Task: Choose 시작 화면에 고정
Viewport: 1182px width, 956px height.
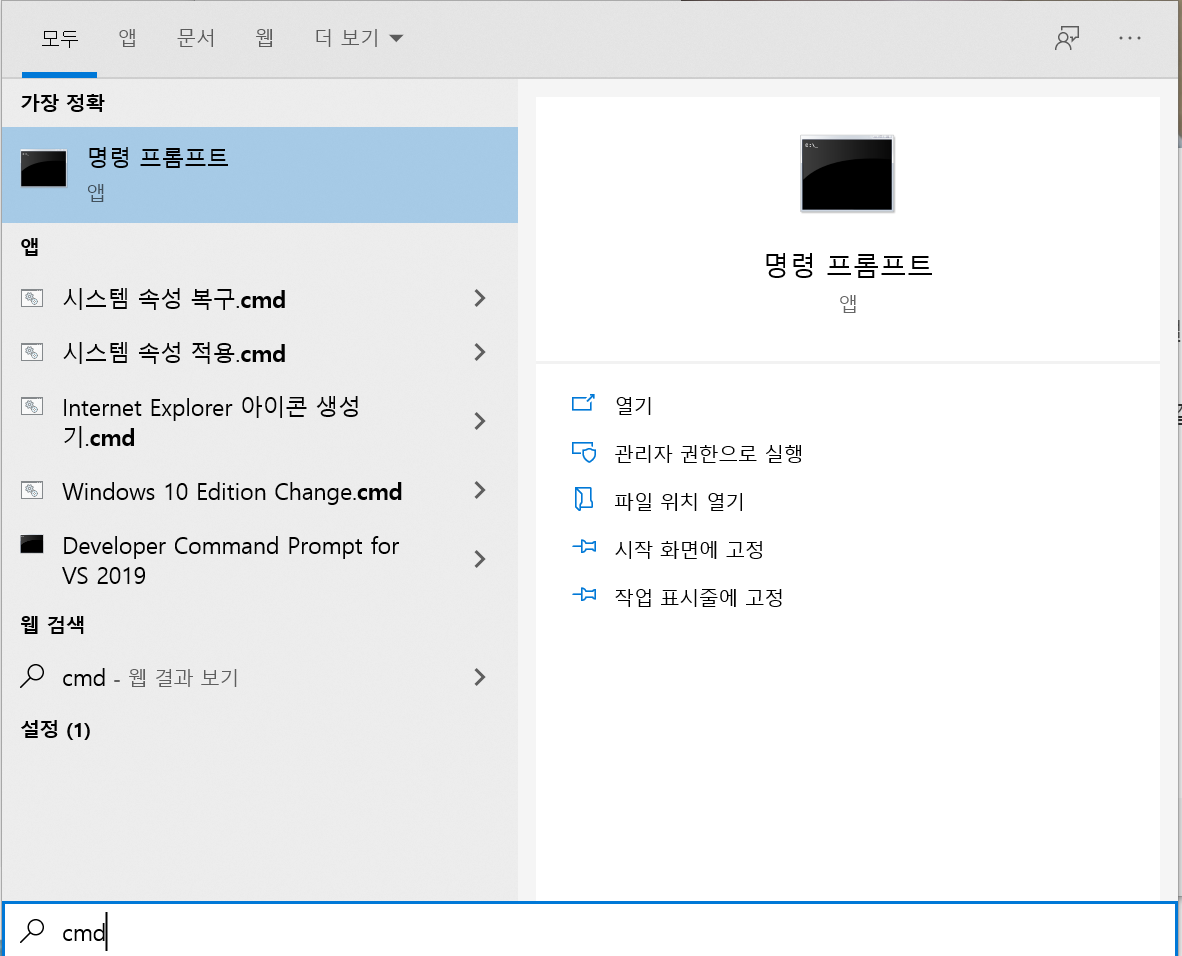Action: coord(689,549)
